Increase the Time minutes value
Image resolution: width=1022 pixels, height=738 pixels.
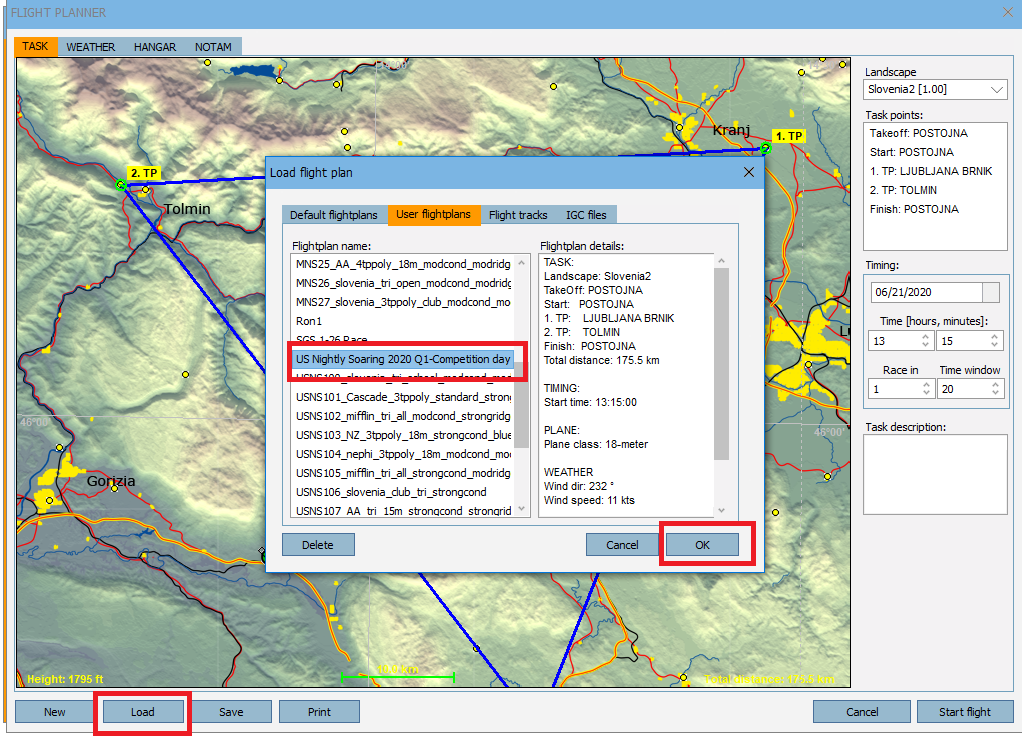click(994, 336)
